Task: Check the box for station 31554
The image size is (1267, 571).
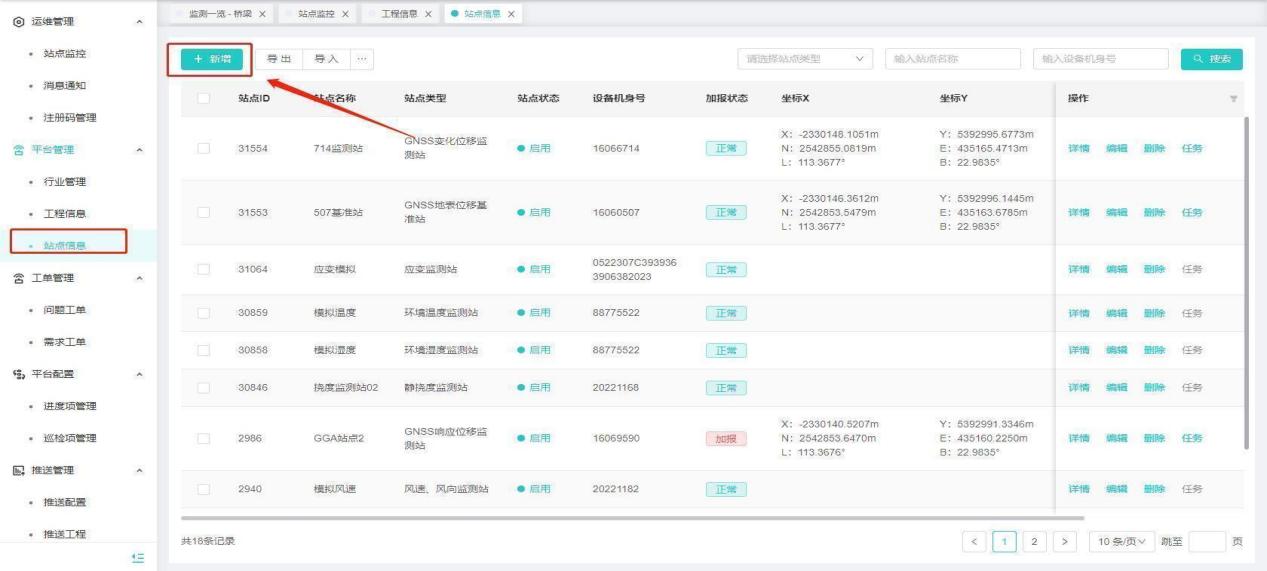Action: point(205,149)
